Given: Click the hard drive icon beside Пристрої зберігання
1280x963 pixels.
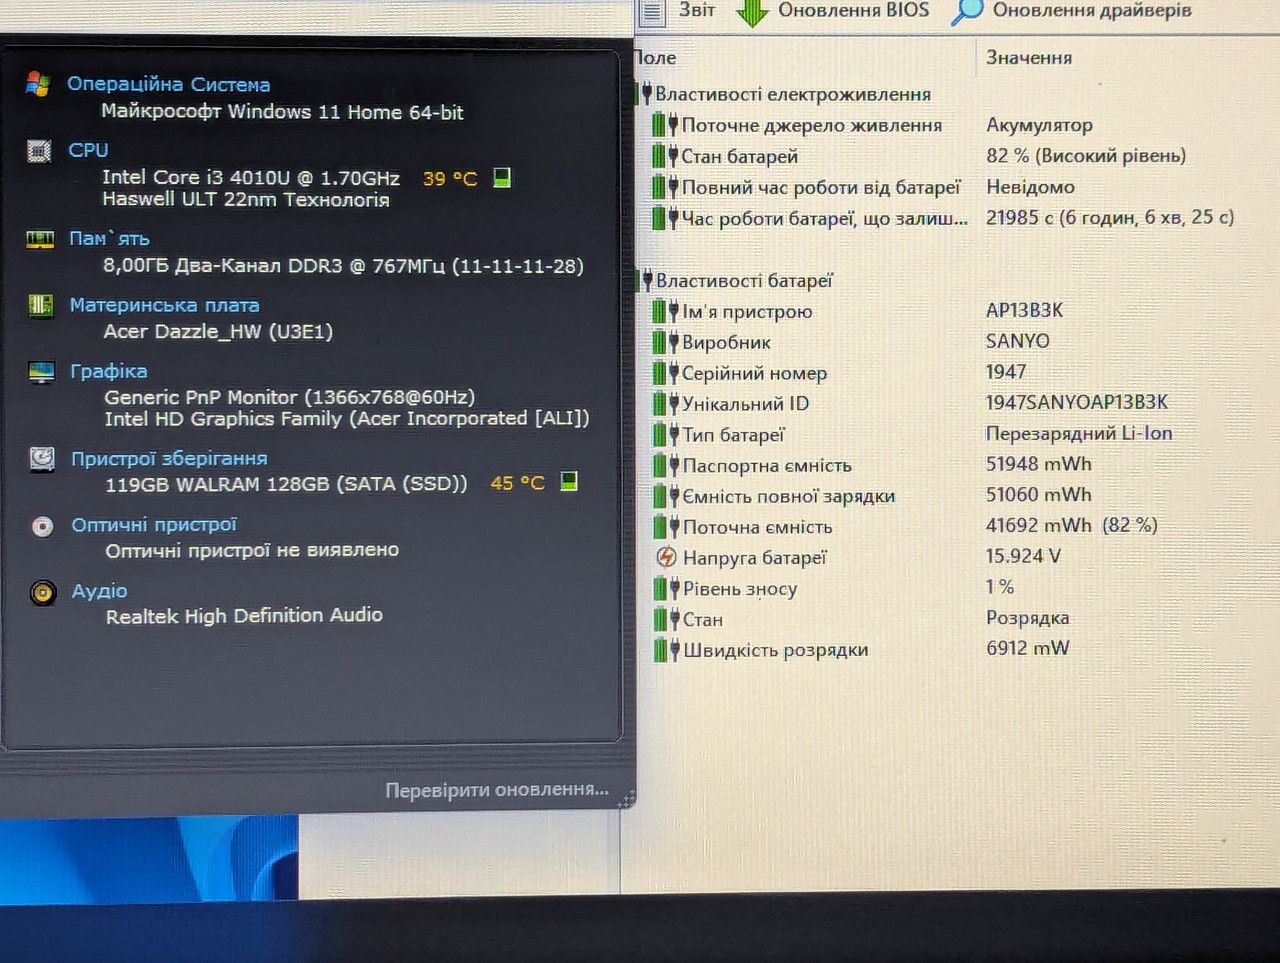Looking at the screenshot, I should pos(42,459).
